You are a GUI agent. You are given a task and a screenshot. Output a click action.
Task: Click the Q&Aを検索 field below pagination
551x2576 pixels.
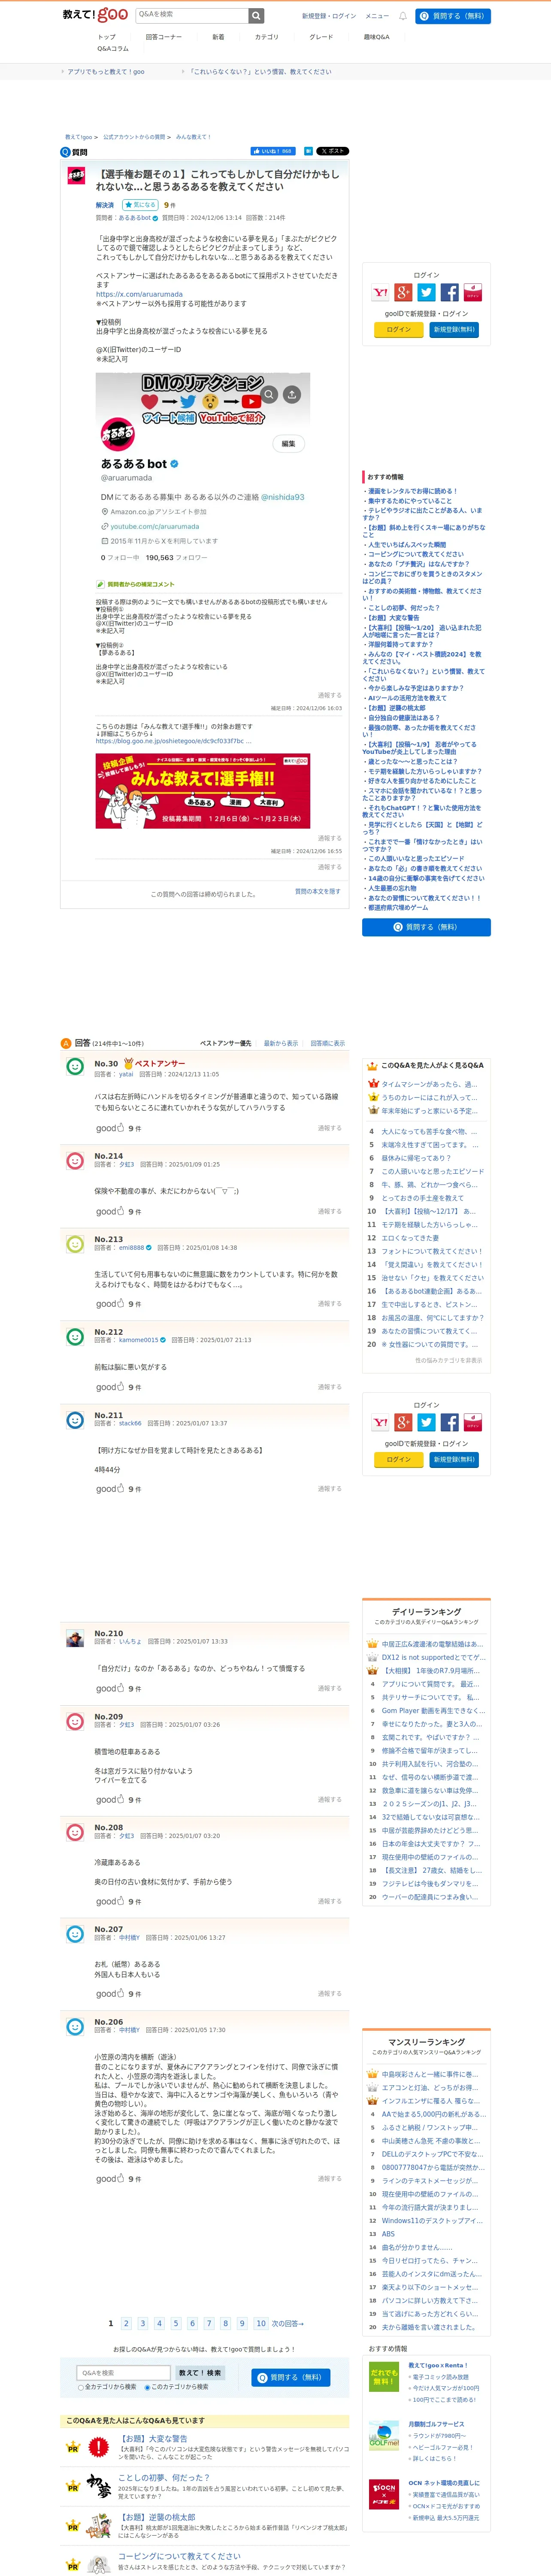coord(124,2373)
